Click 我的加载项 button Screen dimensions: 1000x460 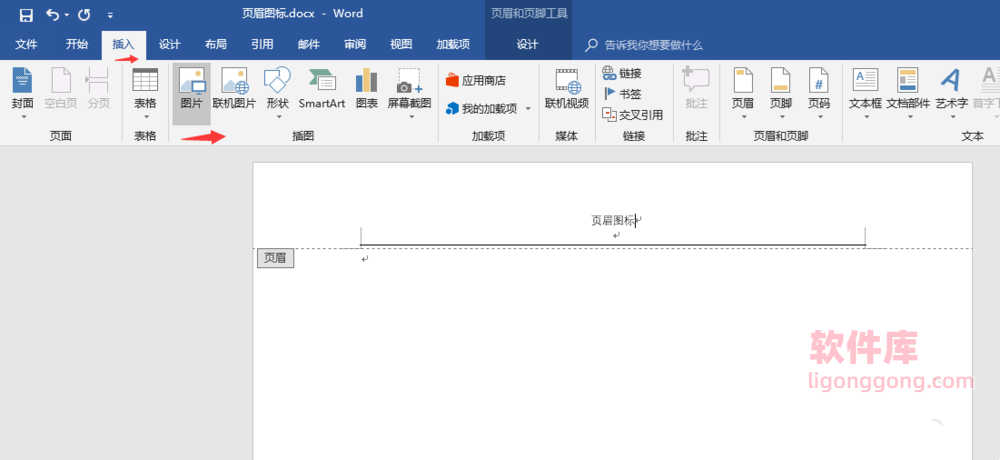click(x=482, y=108)
